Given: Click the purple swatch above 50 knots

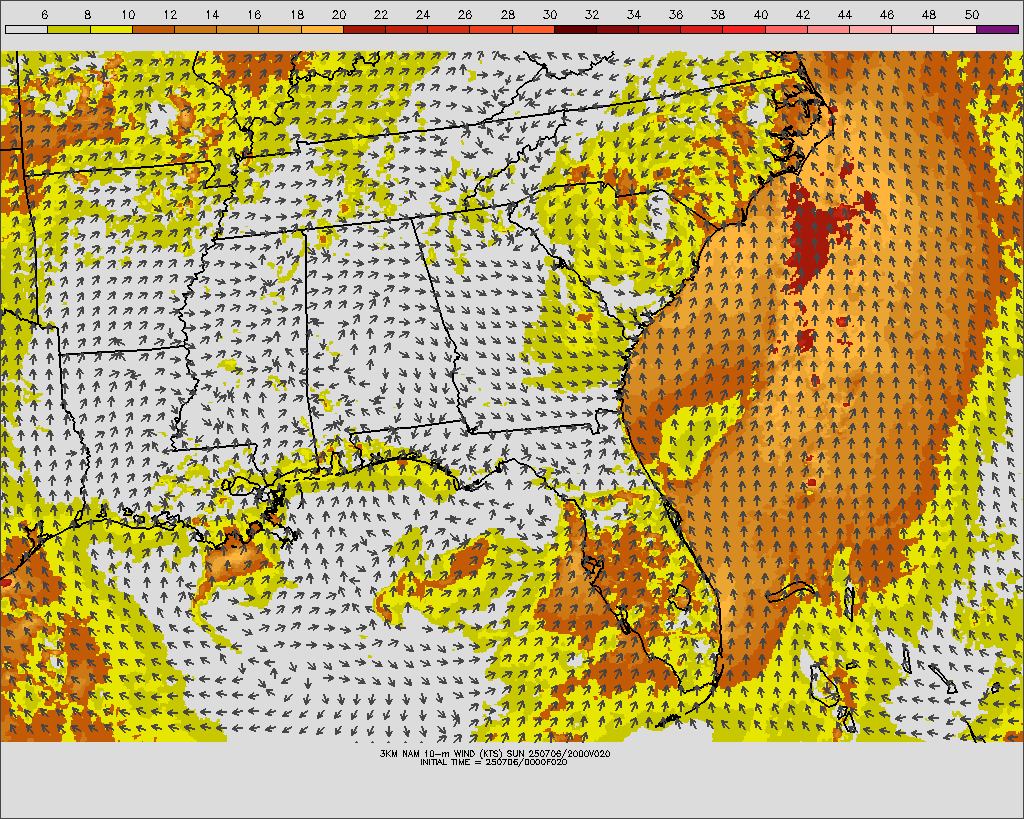Looking at the screenshot, I should tap(998, 29).
